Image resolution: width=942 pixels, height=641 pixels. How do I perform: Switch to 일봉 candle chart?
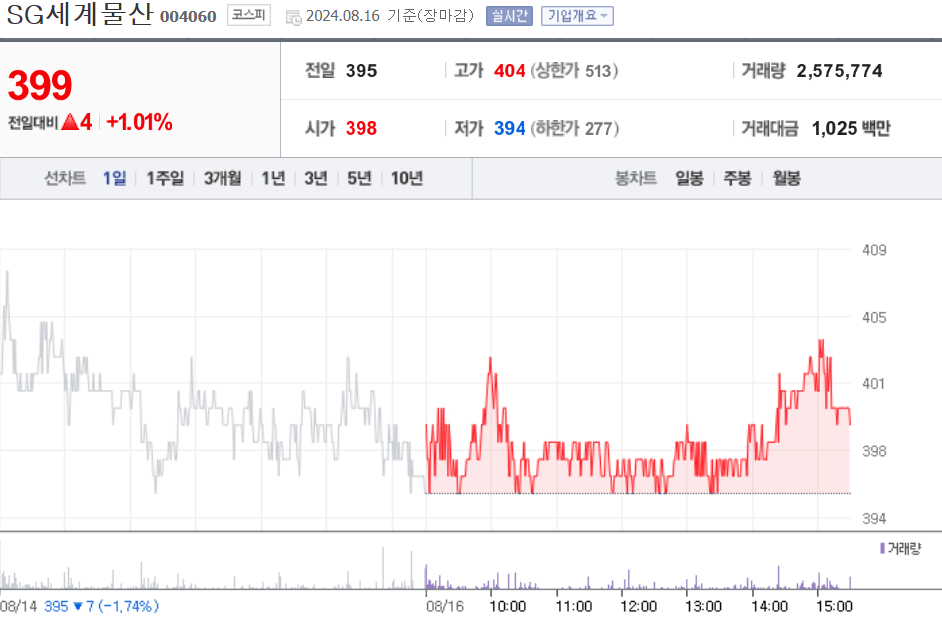(689, 178)
